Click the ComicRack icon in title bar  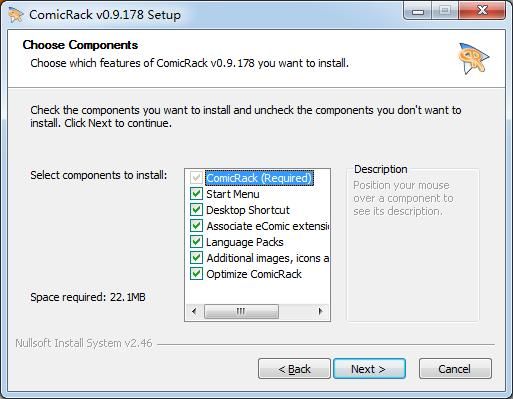pyautogui.click(x=15, y=15)
